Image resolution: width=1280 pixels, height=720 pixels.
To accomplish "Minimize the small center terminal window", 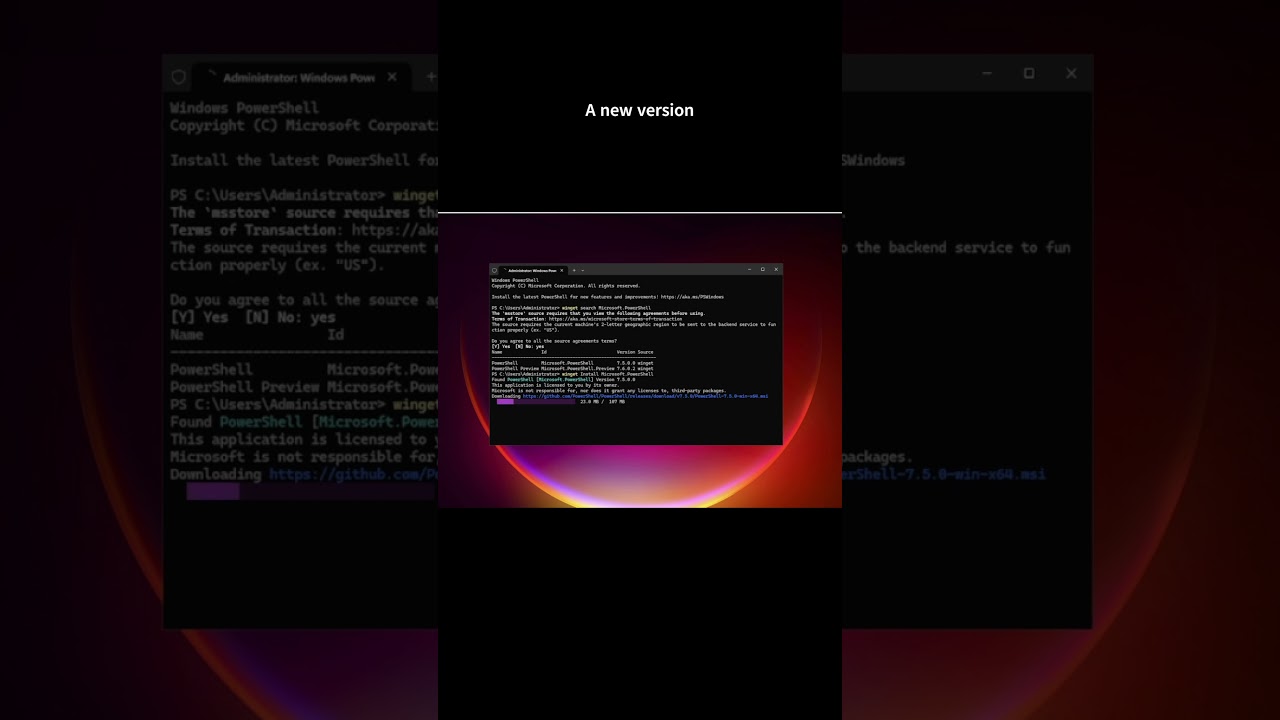I will [749, 269].
